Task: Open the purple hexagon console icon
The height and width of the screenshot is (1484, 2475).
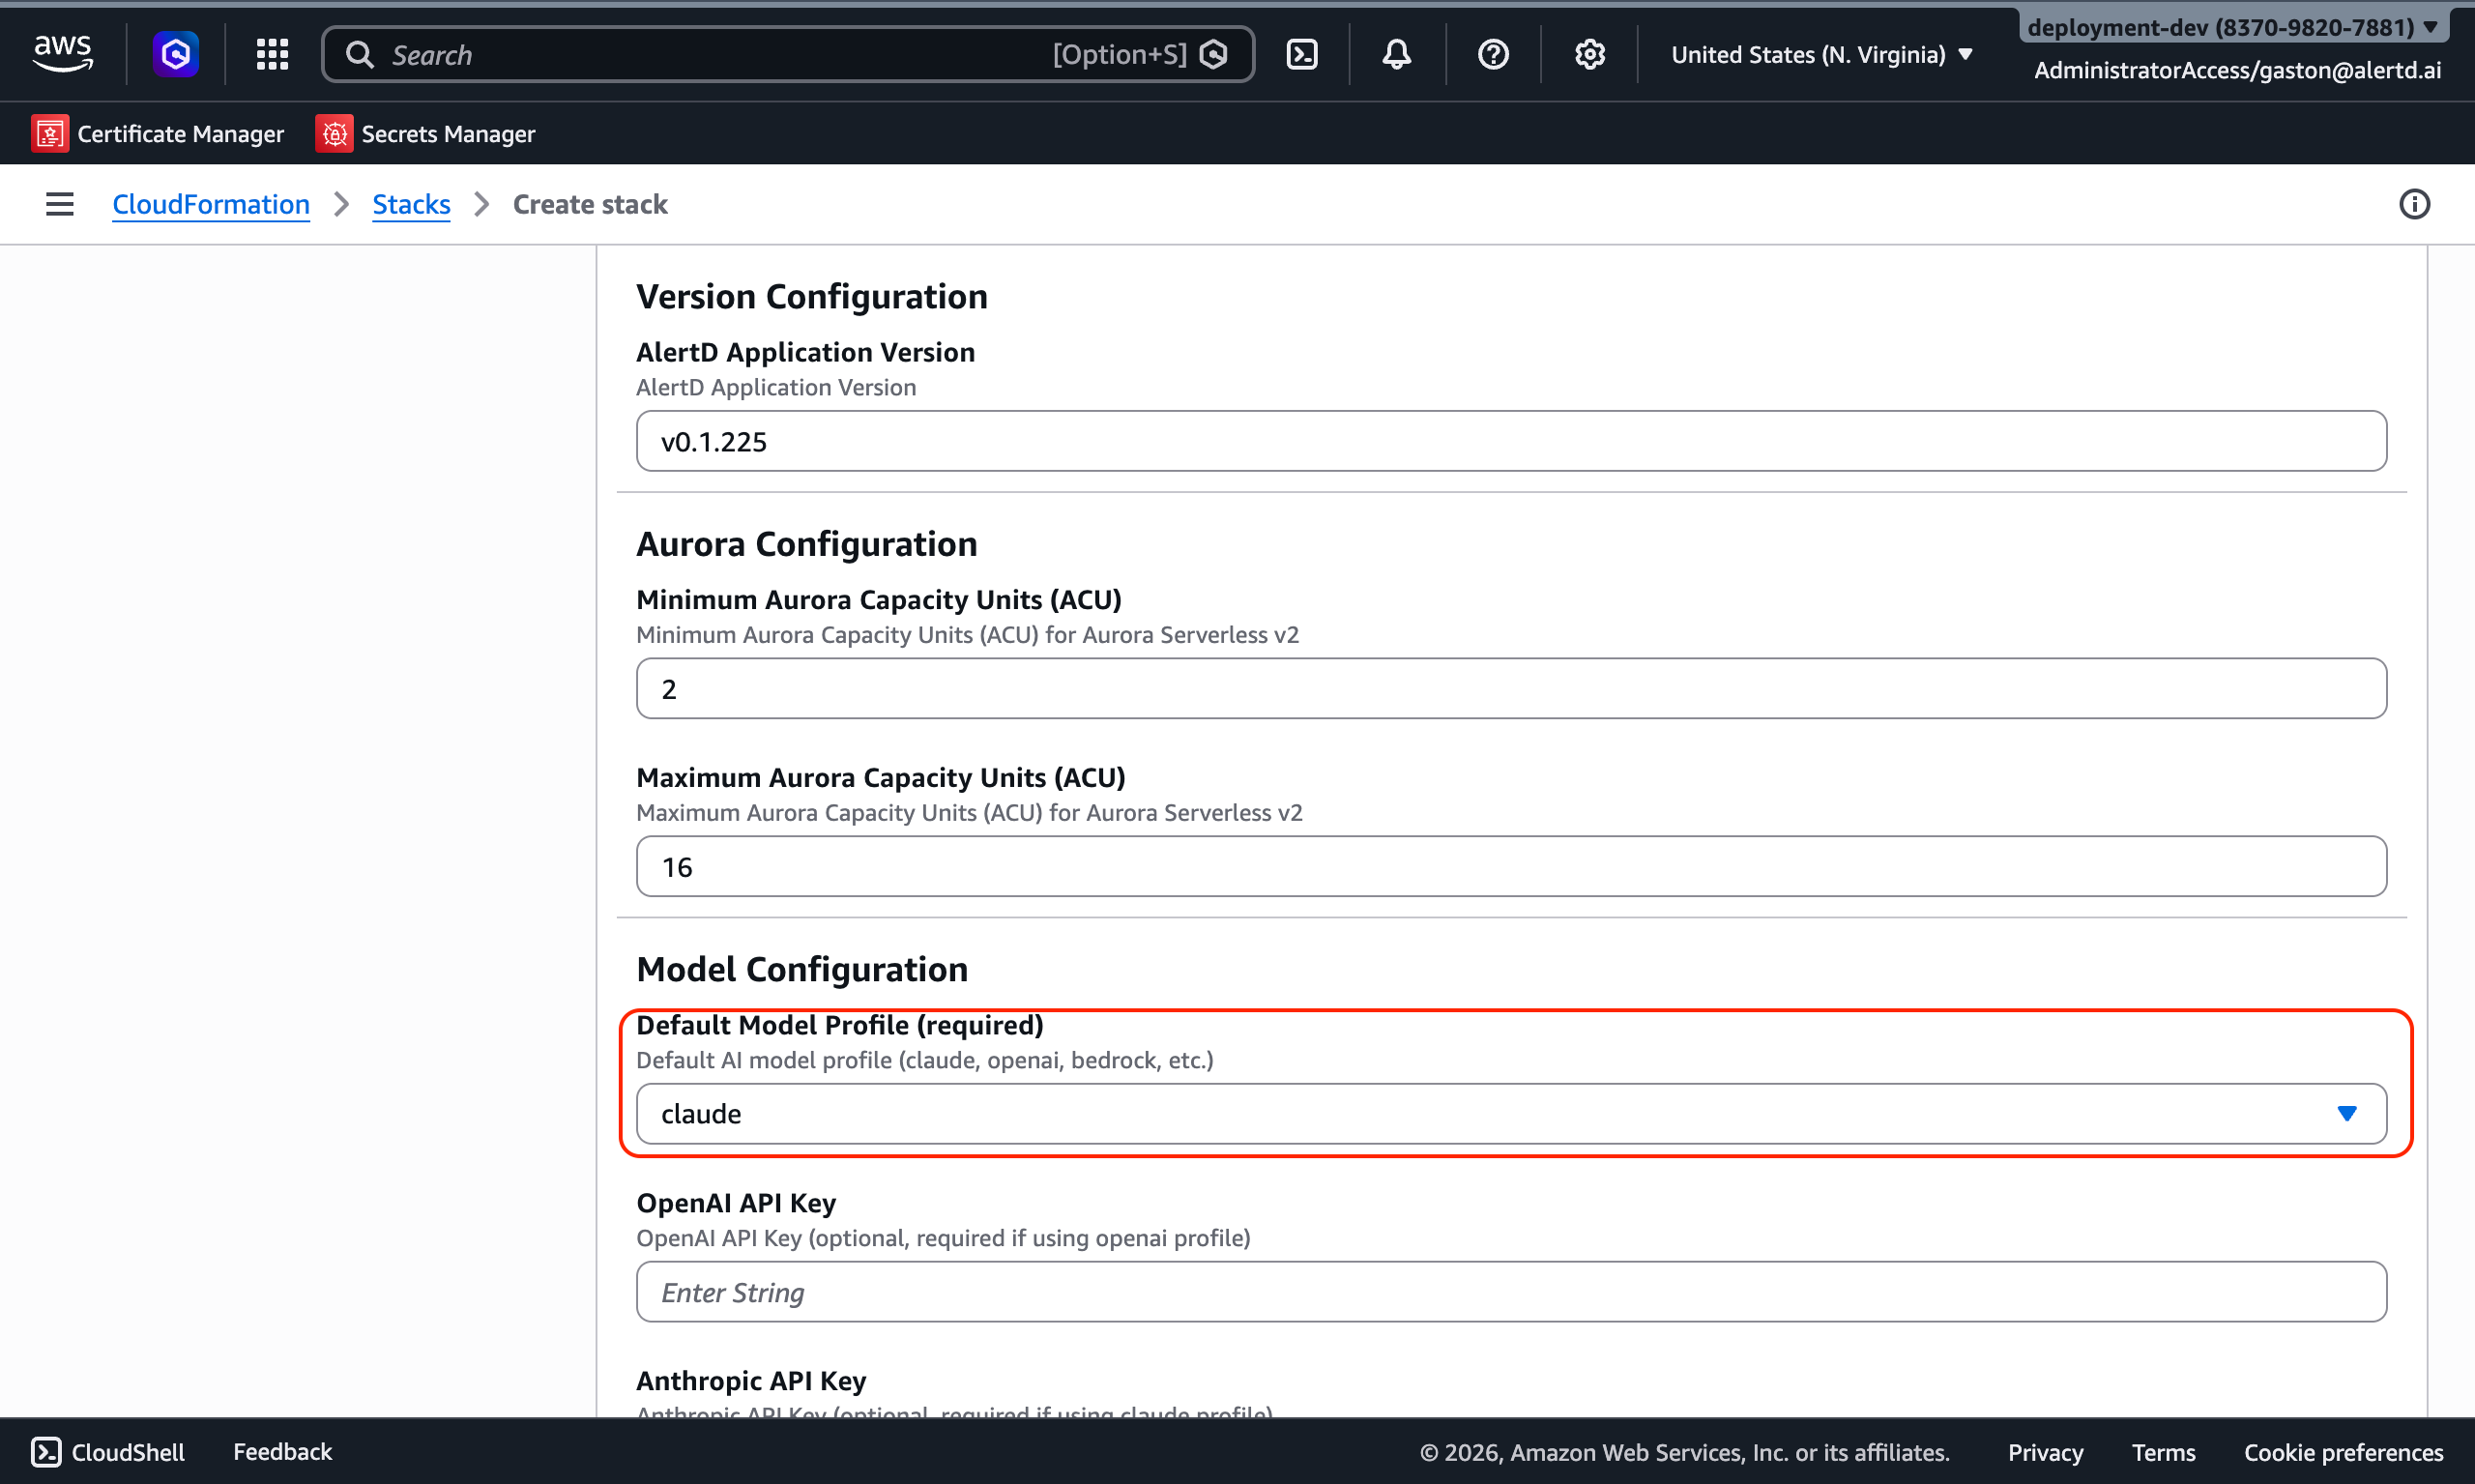Action: click(176, 54)
